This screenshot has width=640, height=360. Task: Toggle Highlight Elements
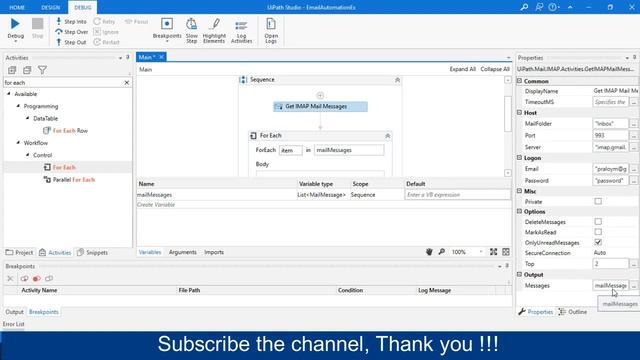tap(214, 30)
